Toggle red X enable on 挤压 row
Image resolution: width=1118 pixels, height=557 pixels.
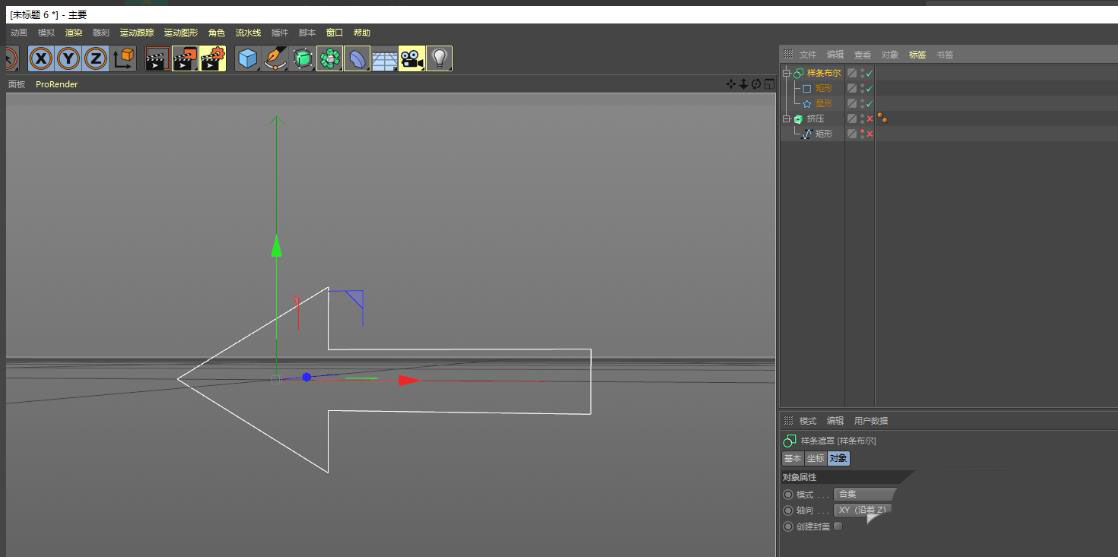coord(870,118)
